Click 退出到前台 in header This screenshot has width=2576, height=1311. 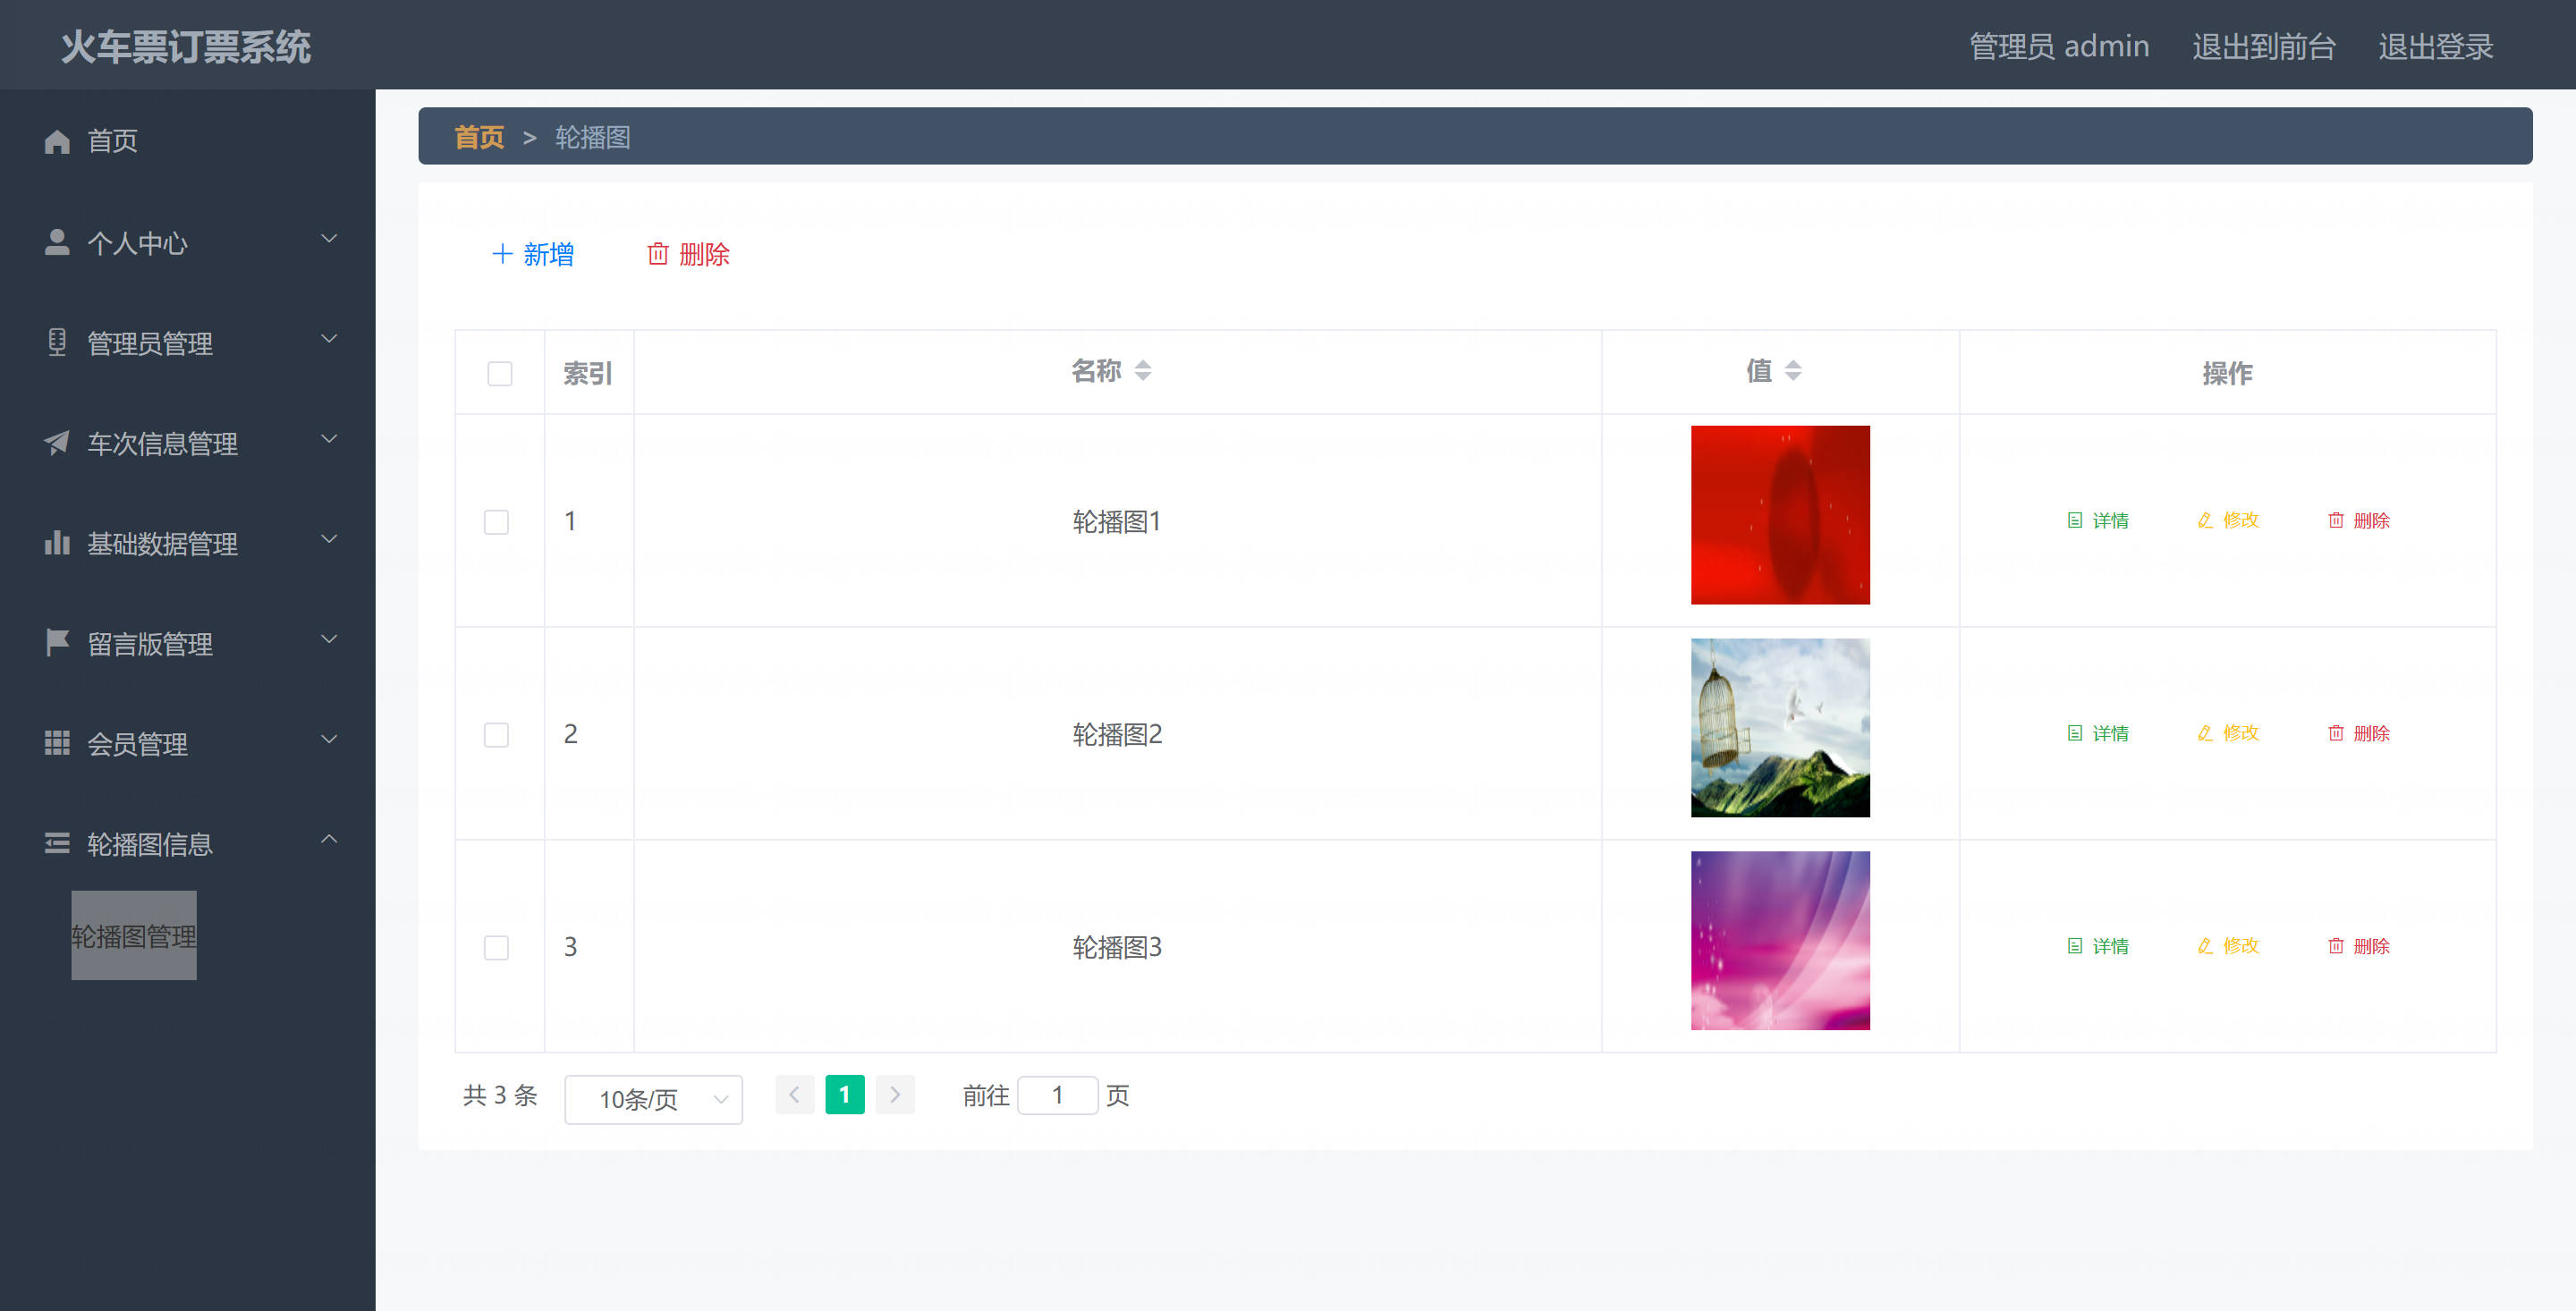[2264, 46]
